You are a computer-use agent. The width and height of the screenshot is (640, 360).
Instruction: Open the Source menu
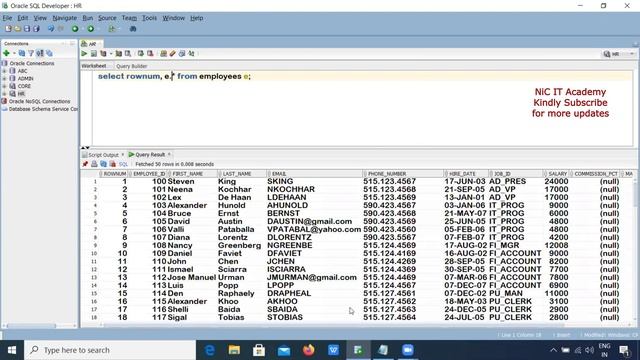click(x=107, y=18)
